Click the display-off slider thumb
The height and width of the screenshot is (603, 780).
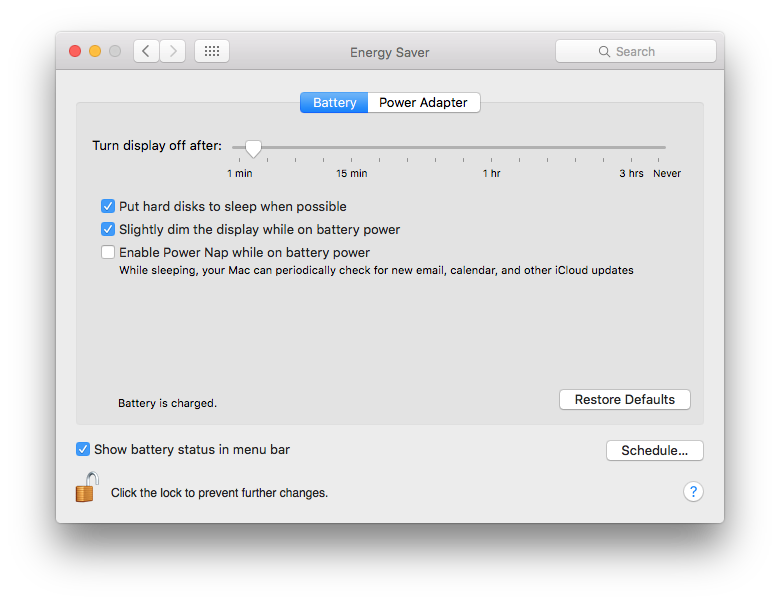[253, 148]
